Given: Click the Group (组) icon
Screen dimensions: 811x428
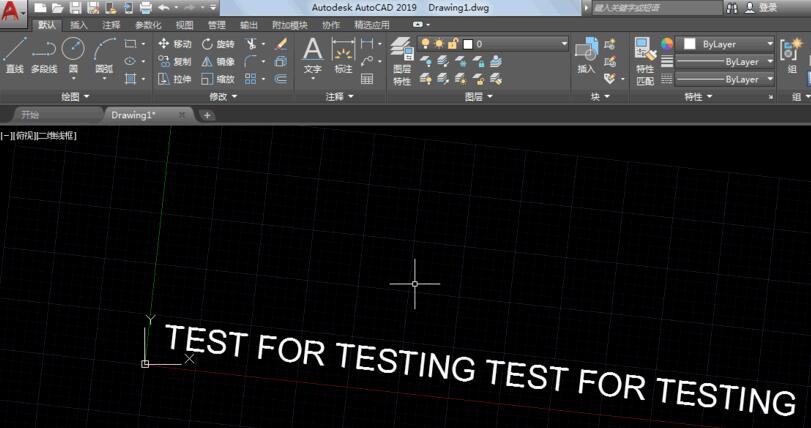Looking at the screenshot, I should [792, 56].
